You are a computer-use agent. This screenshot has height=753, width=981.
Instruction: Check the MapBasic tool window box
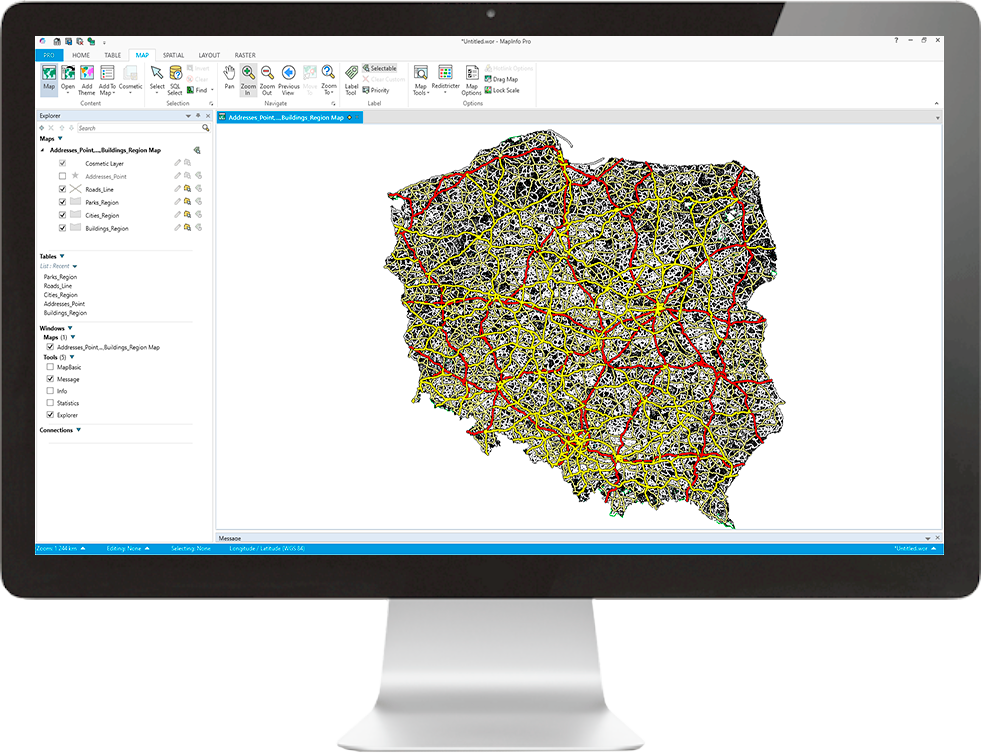click(x=50, y=367)
